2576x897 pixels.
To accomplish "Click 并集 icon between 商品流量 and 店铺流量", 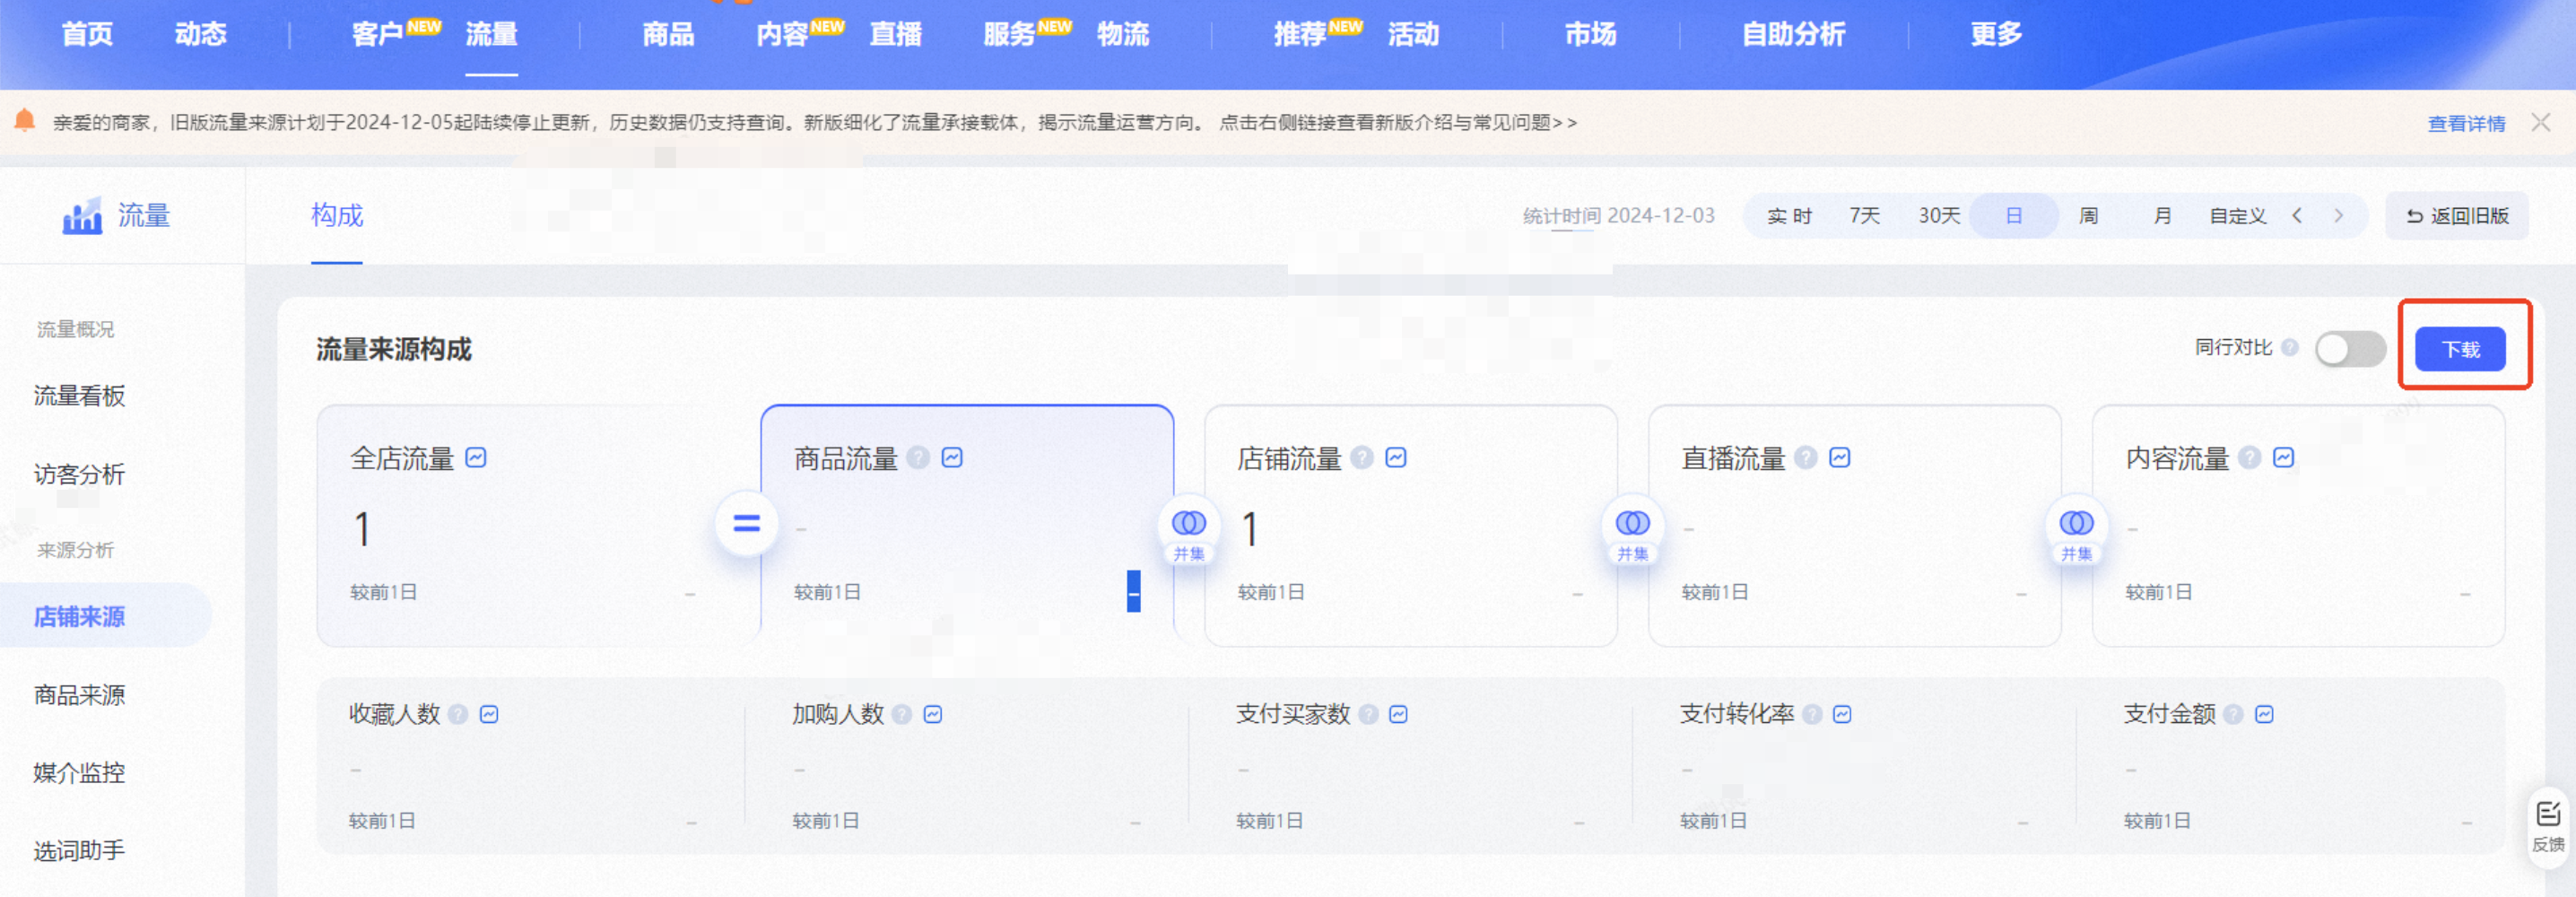I will click(x=1189, y=530).
